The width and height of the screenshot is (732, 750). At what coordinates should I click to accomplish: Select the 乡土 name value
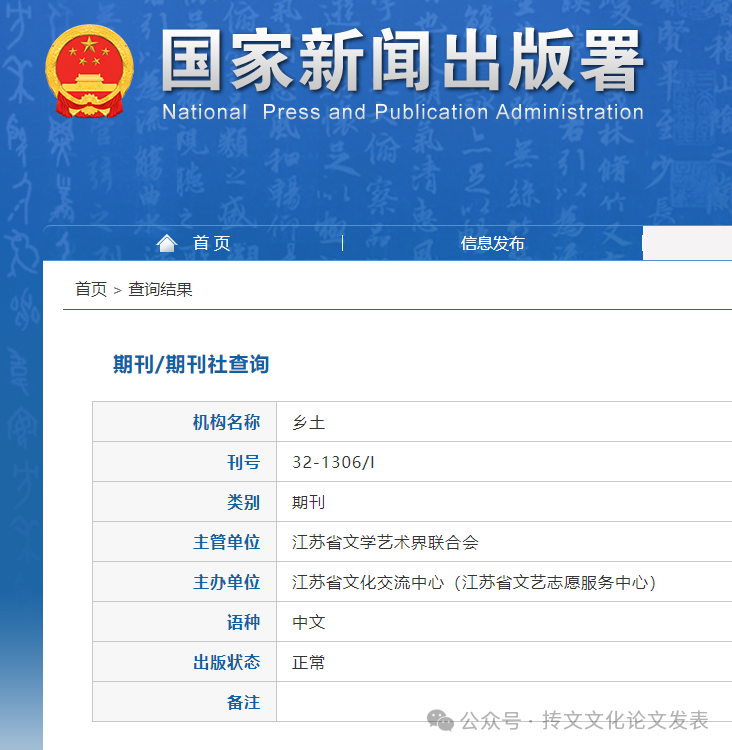(x=309, y=423)
